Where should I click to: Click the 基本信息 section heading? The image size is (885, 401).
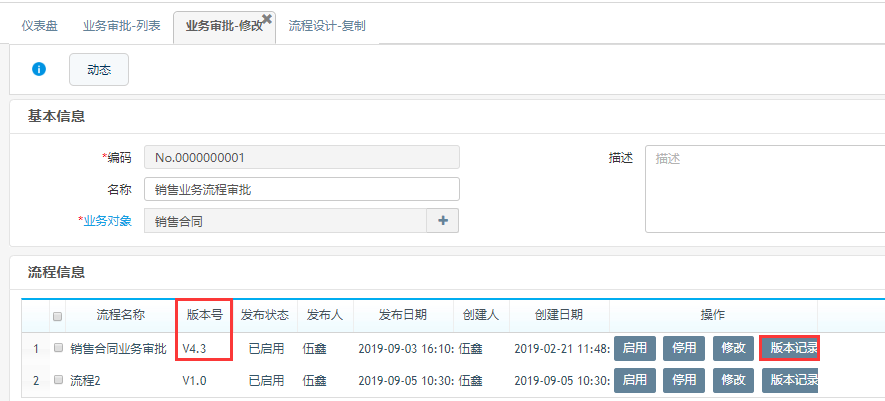pos(56,117)
